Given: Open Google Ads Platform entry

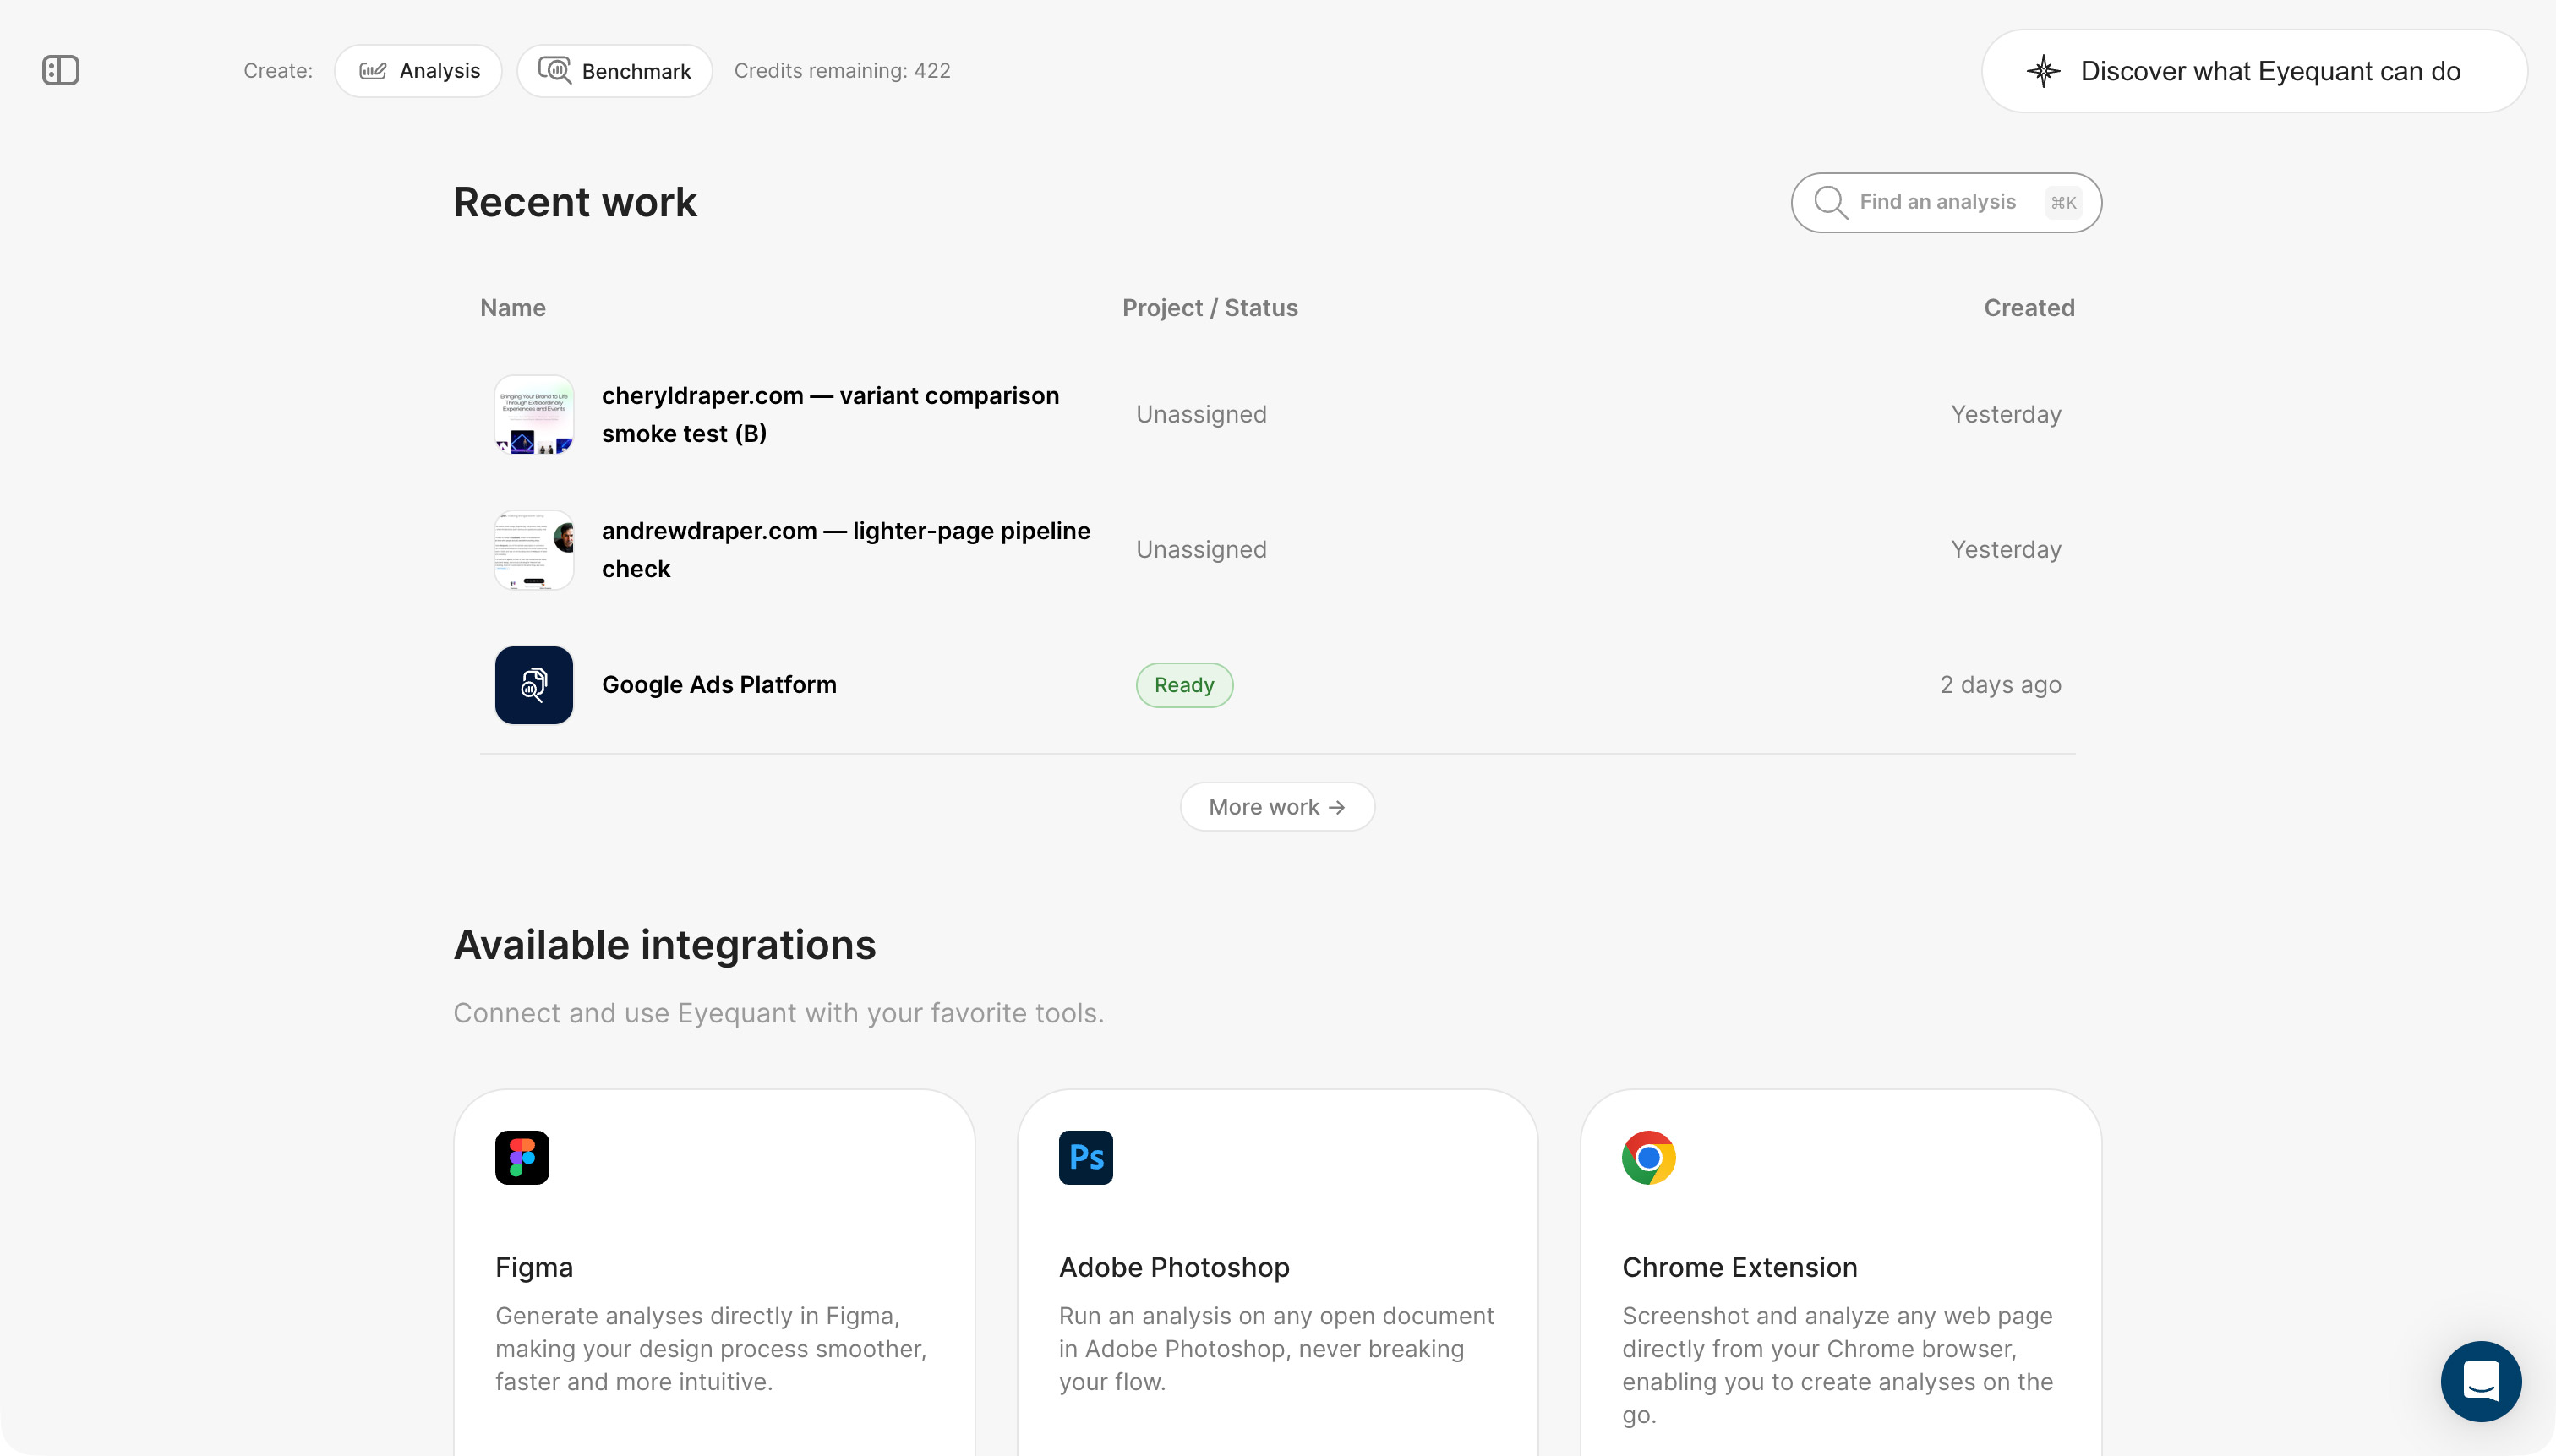Looking at the screenshot, I should point(719,685).
